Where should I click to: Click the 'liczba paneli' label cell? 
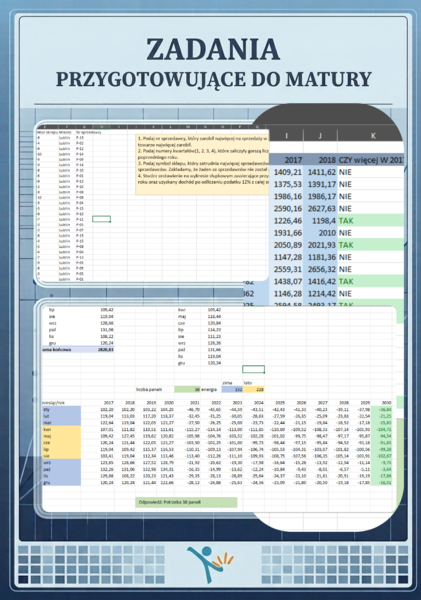click(155, 390)
